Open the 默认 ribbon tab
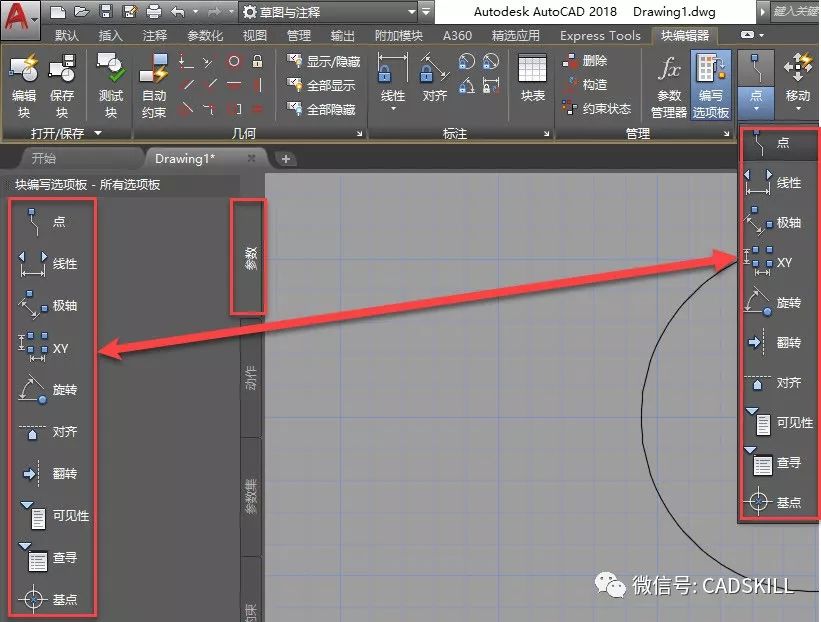Viewport: 821px width, 622px height. (x=66, y=36)
